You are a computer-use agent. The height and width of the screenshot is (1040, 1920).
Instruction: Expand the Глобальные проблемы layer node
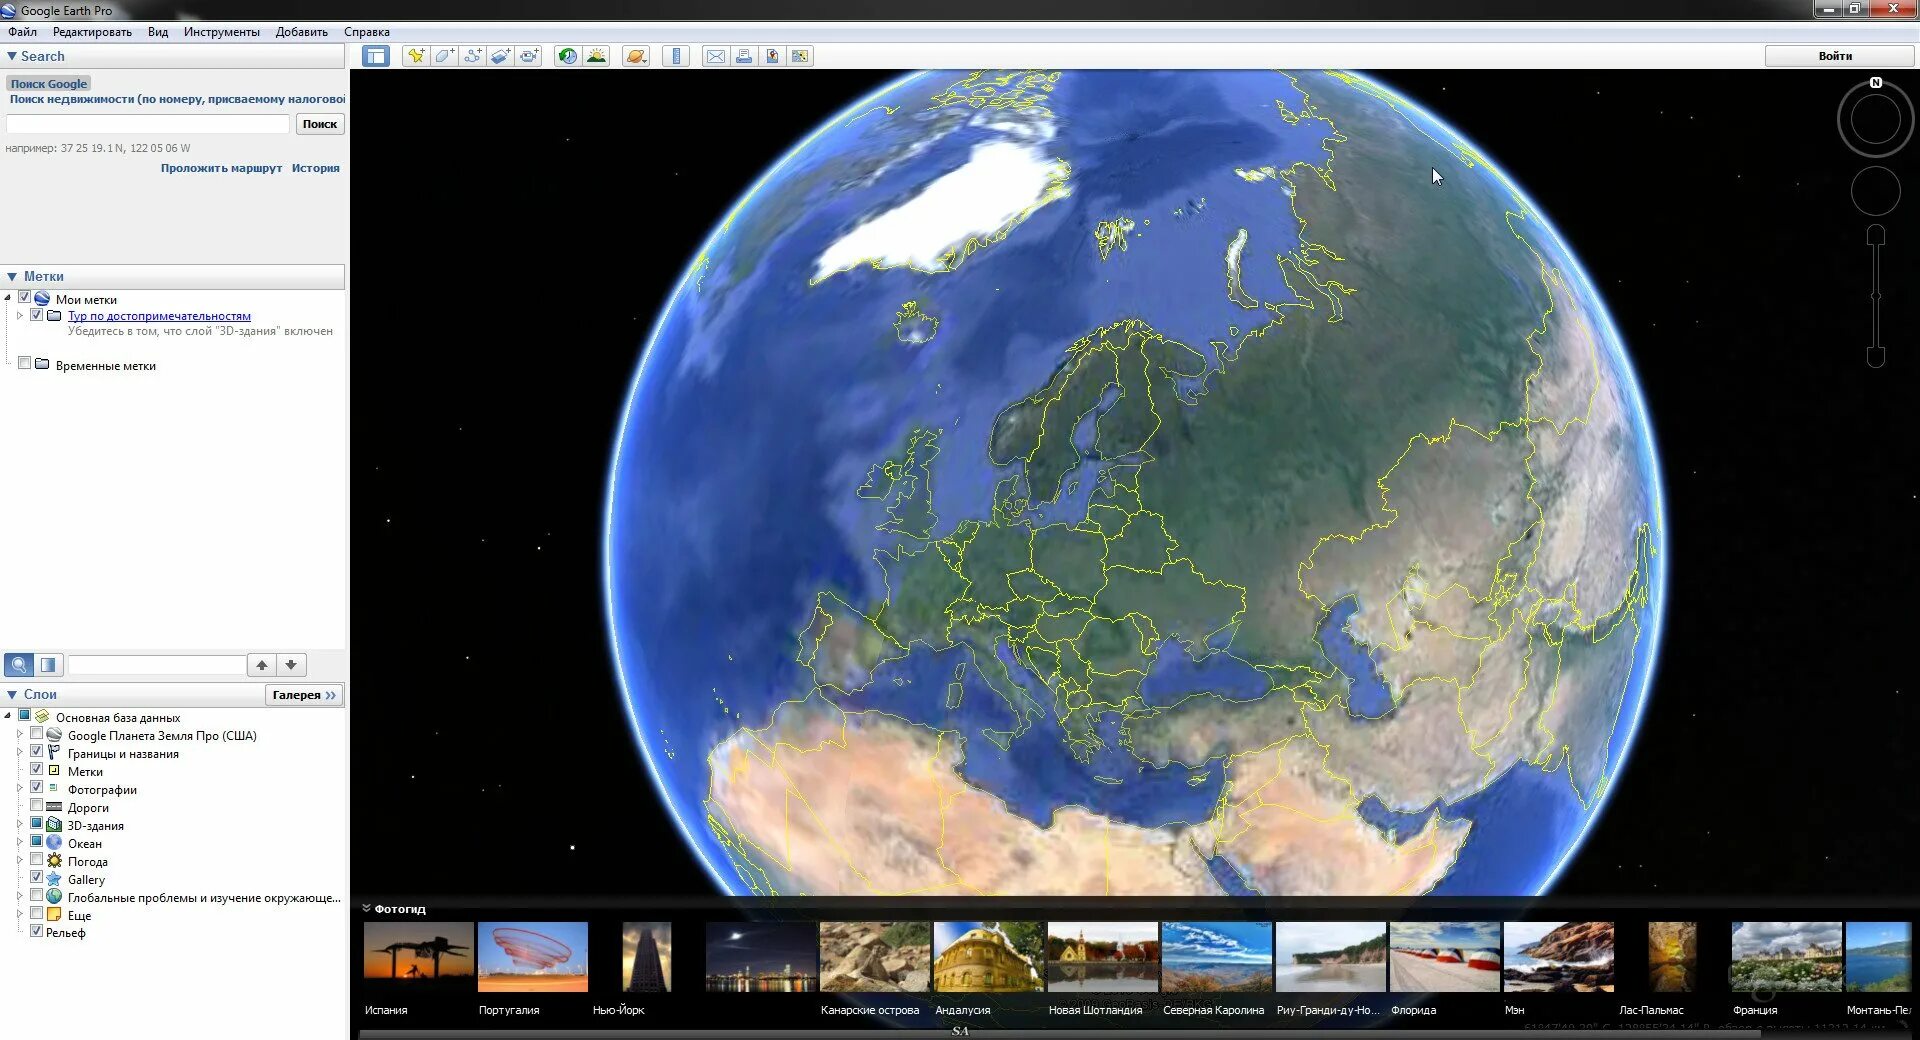tap(20, 896)
